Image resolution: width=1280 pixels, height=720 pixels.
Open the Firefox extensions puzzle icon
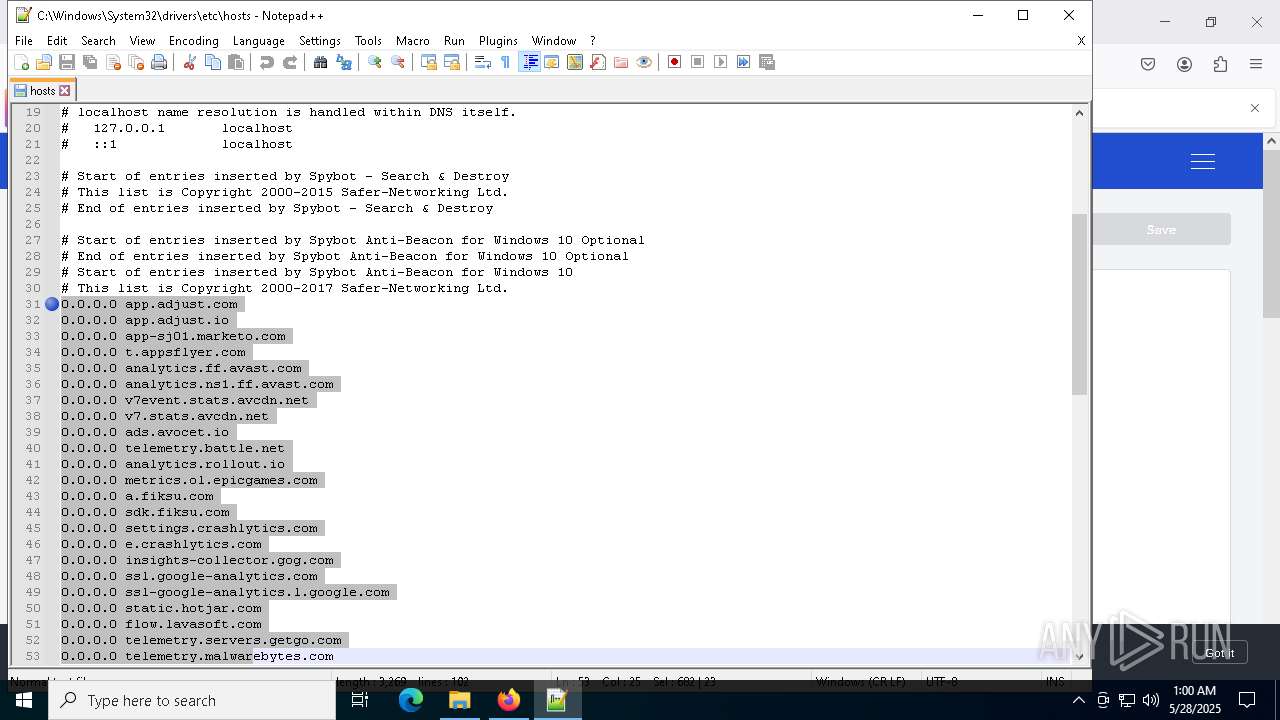pos(1220,64)
